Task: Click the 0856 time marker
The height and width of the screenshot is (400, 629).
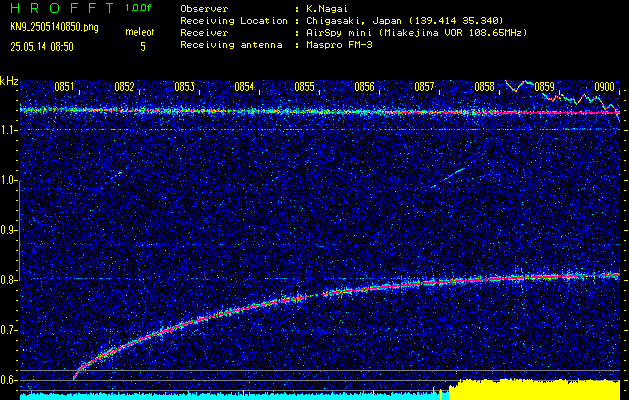Action: pyautogui.click(x=364, y=87)
